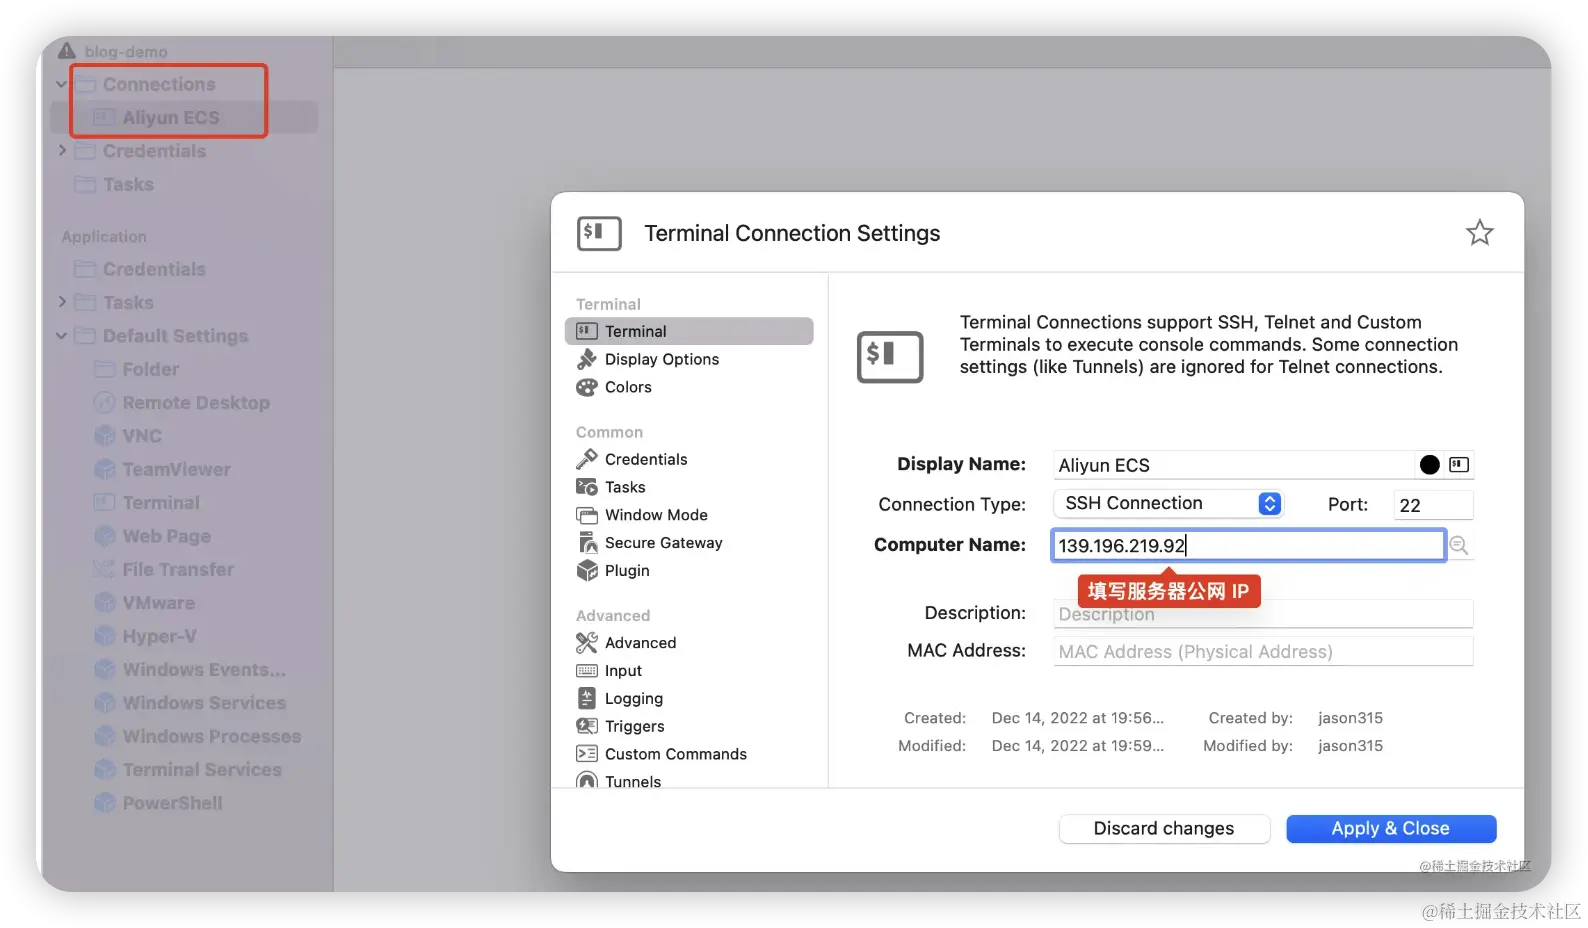Select the Terminal page in dialog sidebar

click(689, 331)
